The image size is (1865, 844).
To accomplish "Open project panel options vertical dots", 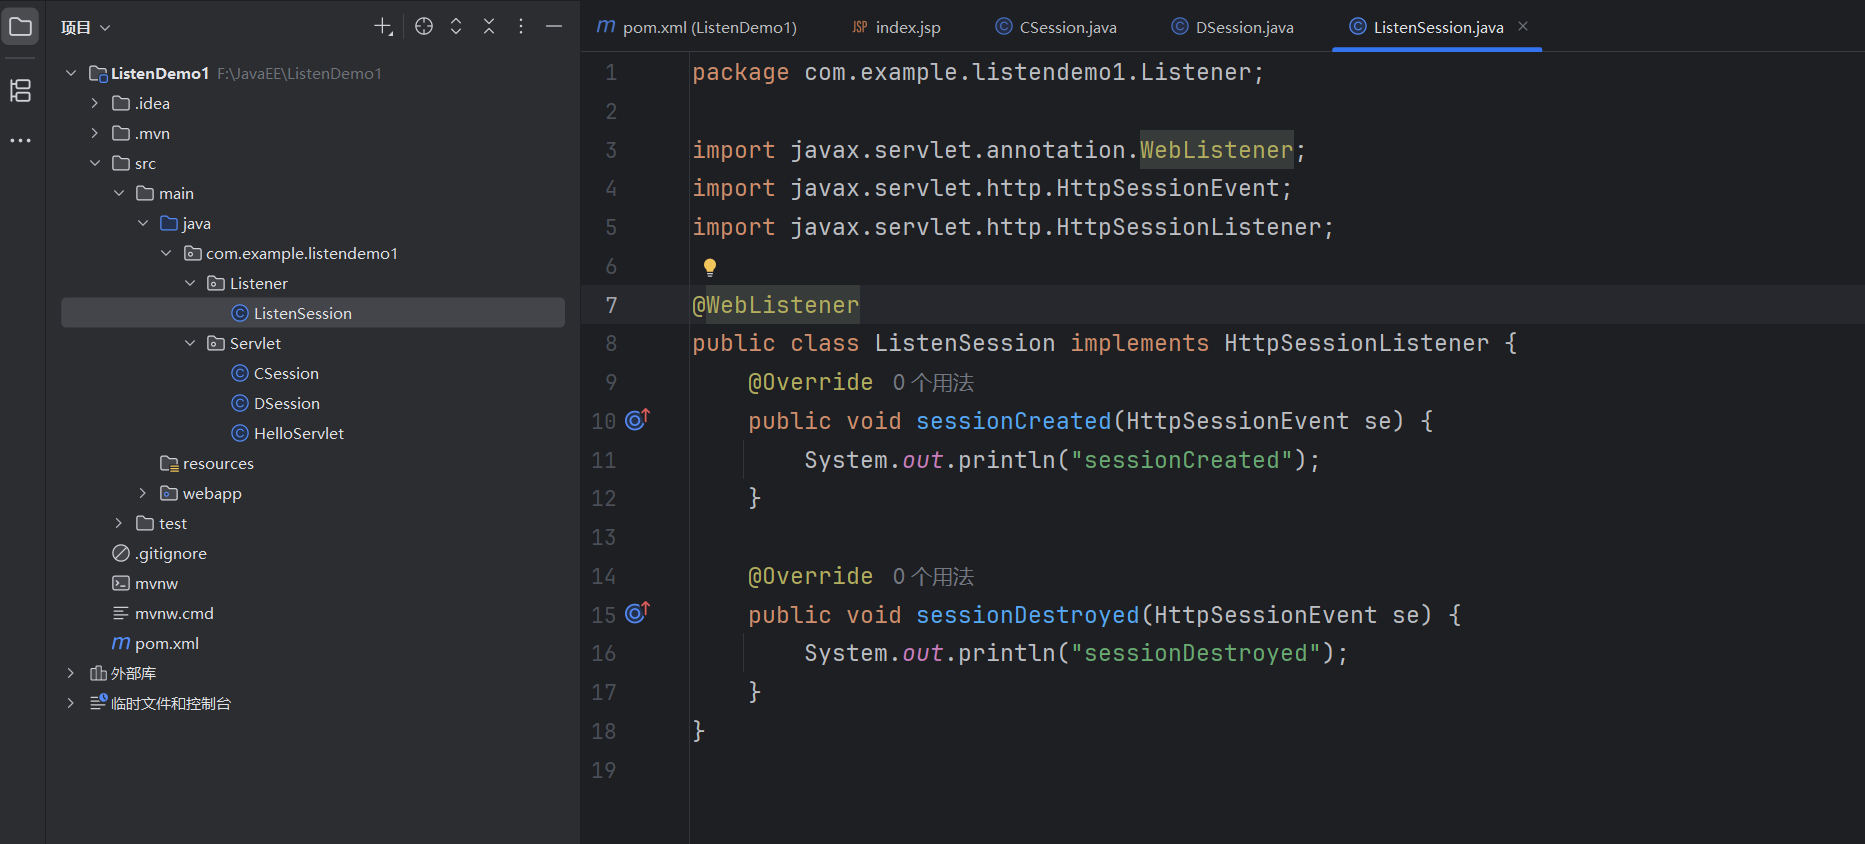I will (521, 27).
